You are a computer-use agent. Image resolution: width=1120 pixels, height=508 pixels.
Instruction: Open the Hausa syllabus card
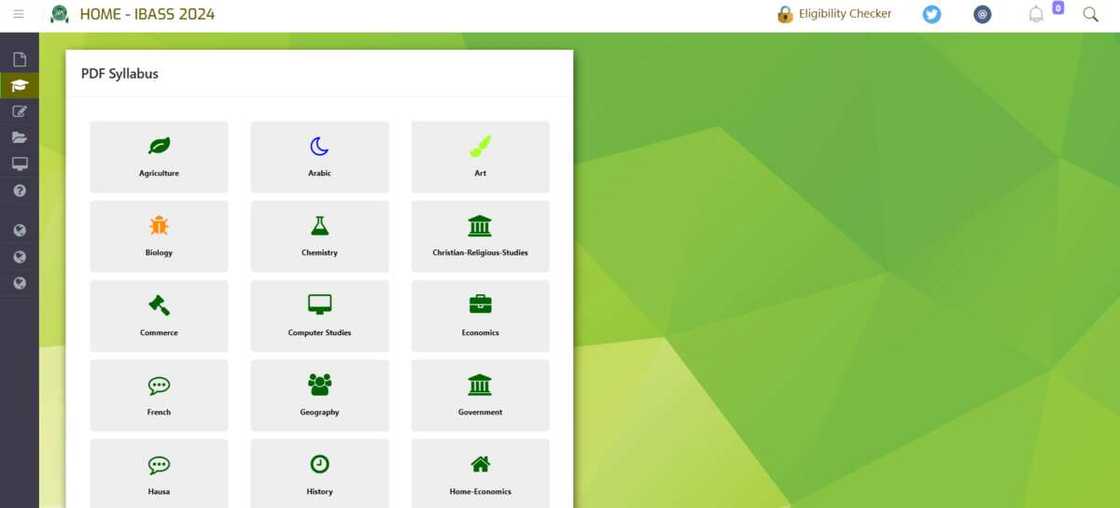coord(159,474)
